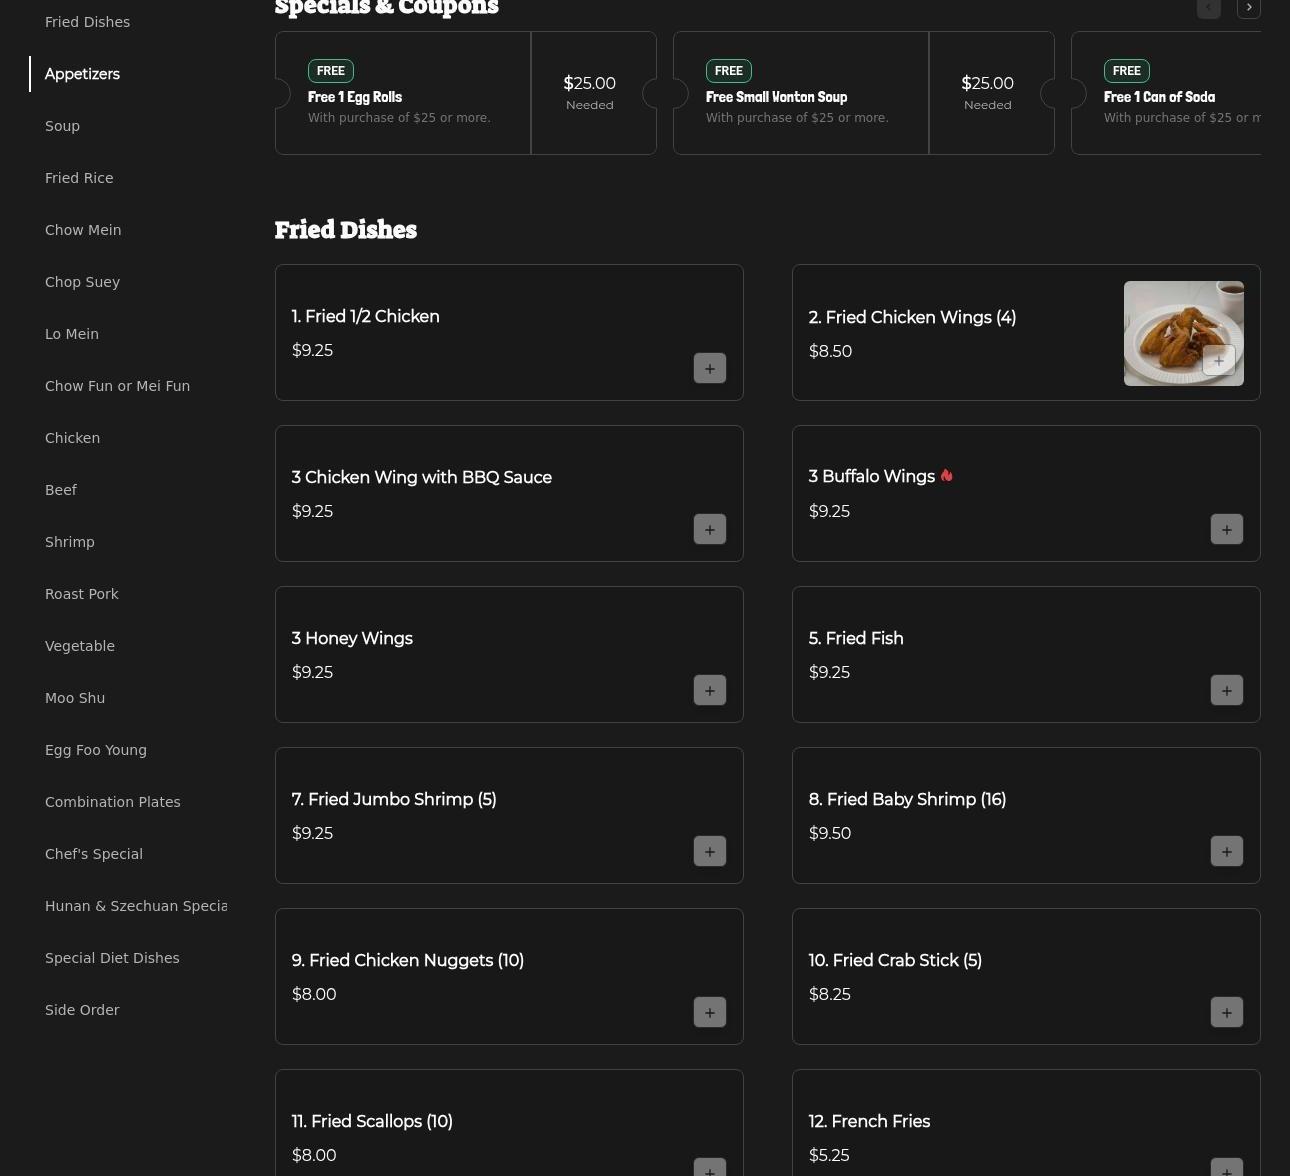
Task: Open Chow Fun or Mei Fun category
Action: click(x=117, y=386)
